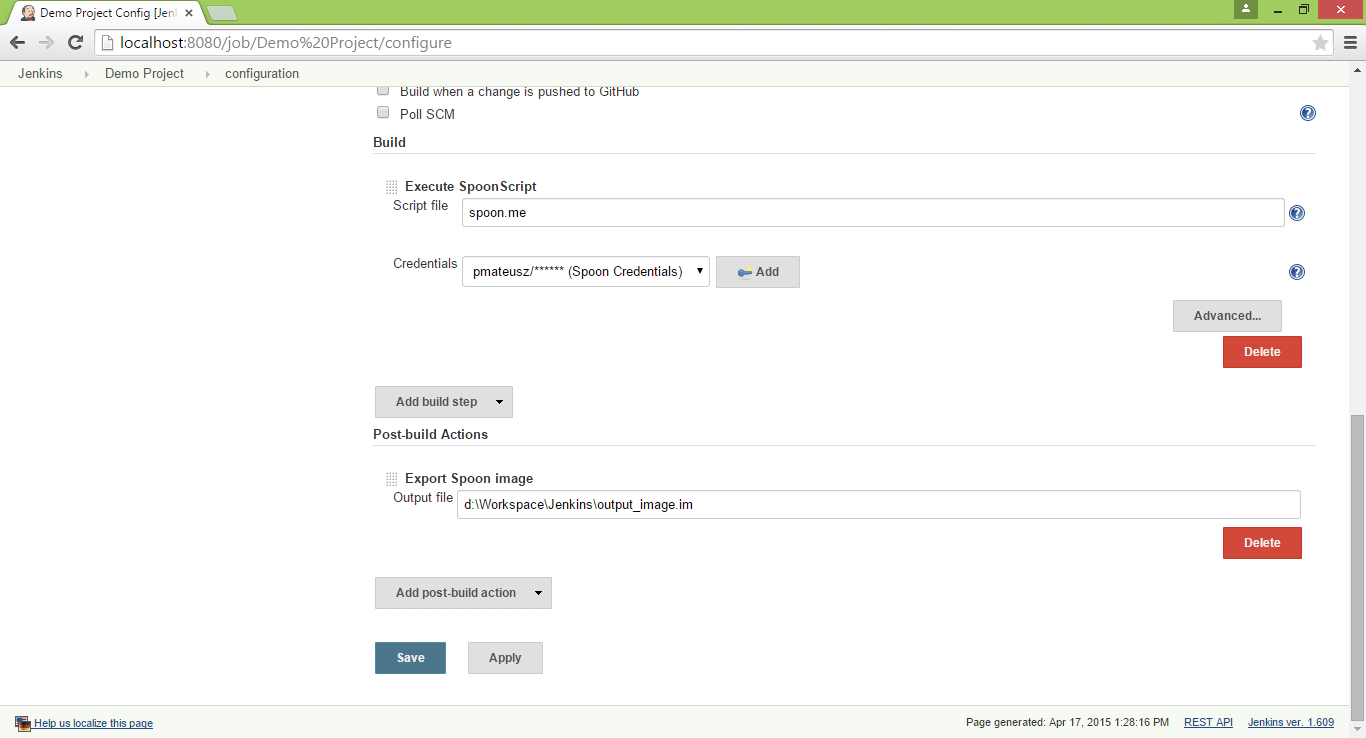The image size is (1366, 738).
Task: Click the Page generated timestamp text
Action: [x=1067, y=722]
